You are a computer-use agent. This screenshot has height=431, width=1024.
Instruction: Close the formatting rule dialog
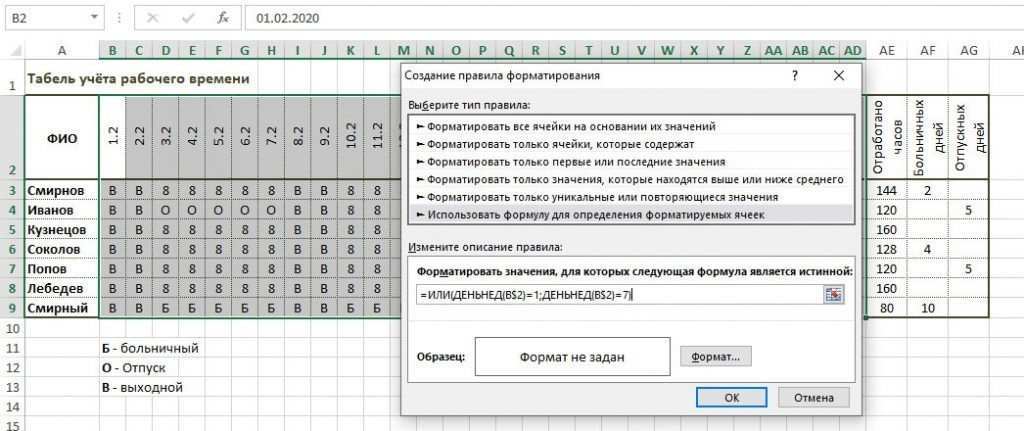click(x=838, y=76)
